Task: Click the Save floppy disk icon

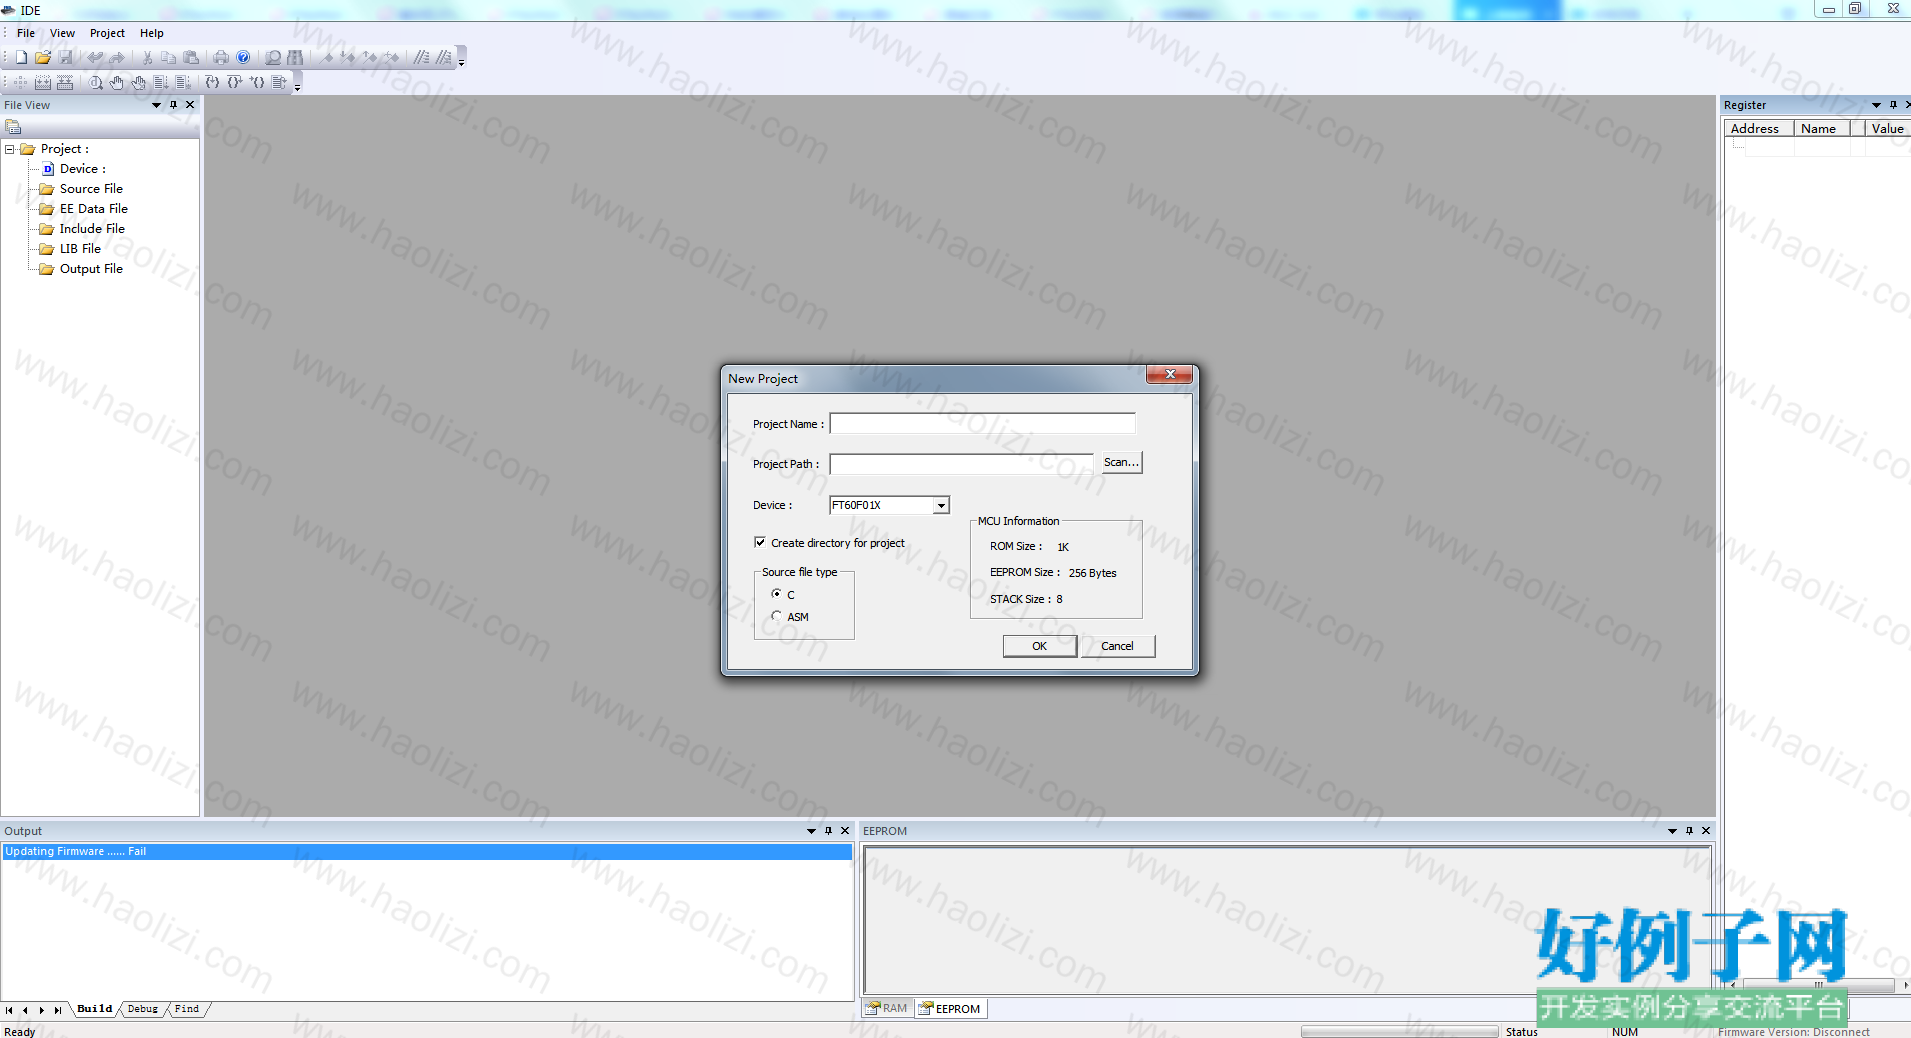Action: point(66,58)
